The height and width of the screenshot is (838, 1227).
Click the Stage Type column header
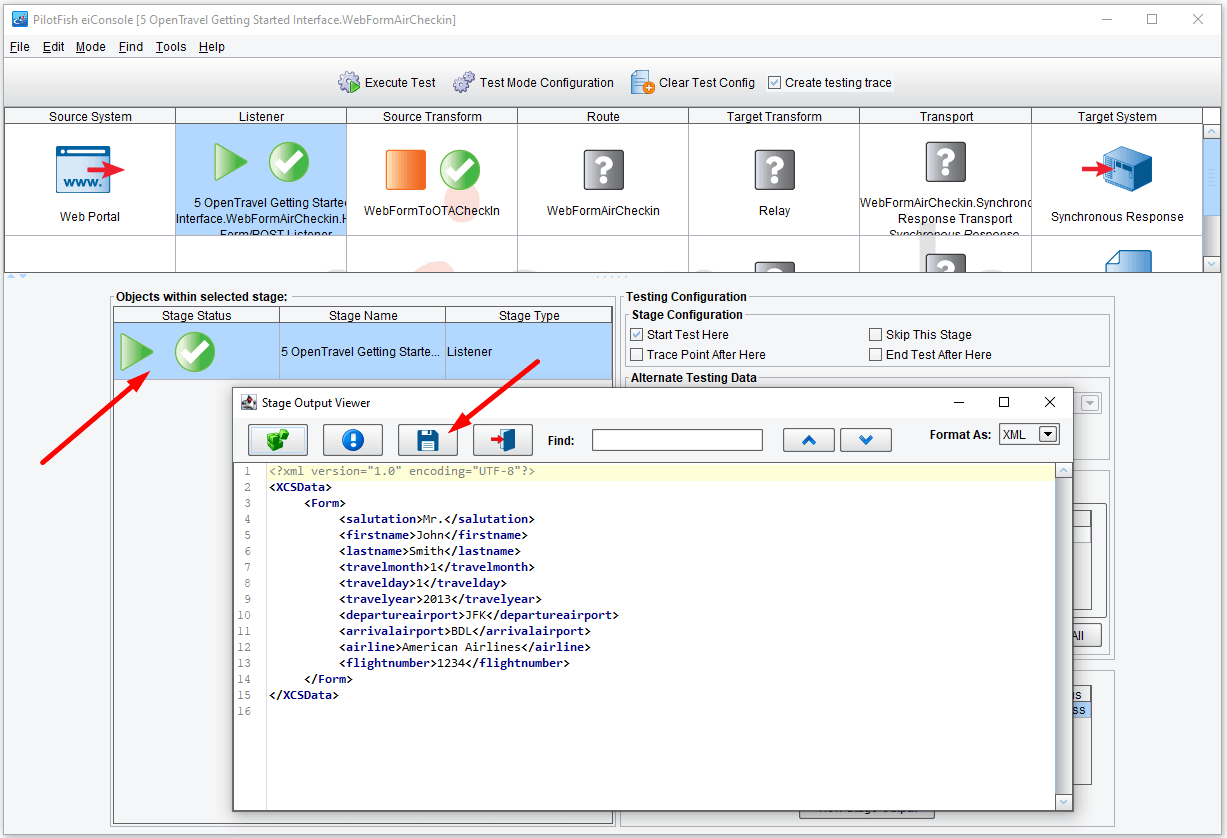(529, 315)
